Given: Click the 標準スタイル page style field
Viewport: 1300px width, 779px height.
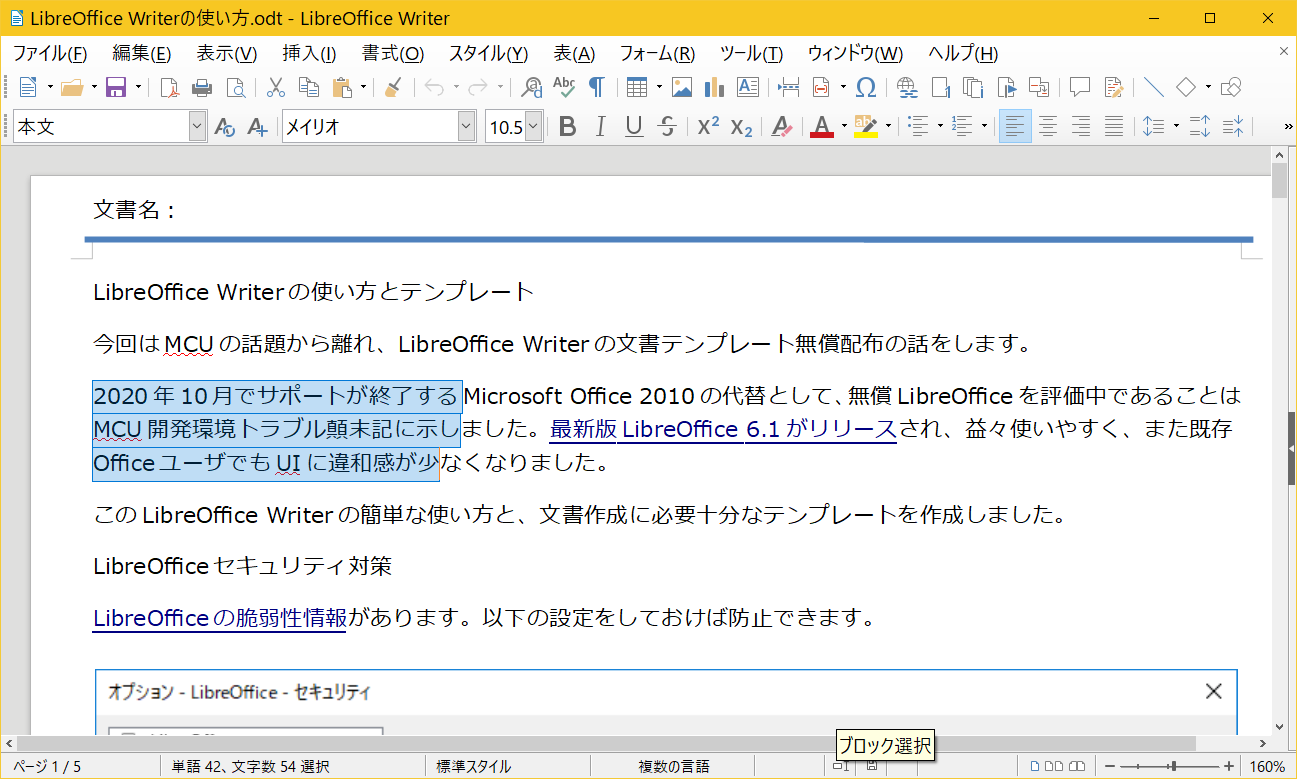Looking at the screenshot, I should (474, 767).
